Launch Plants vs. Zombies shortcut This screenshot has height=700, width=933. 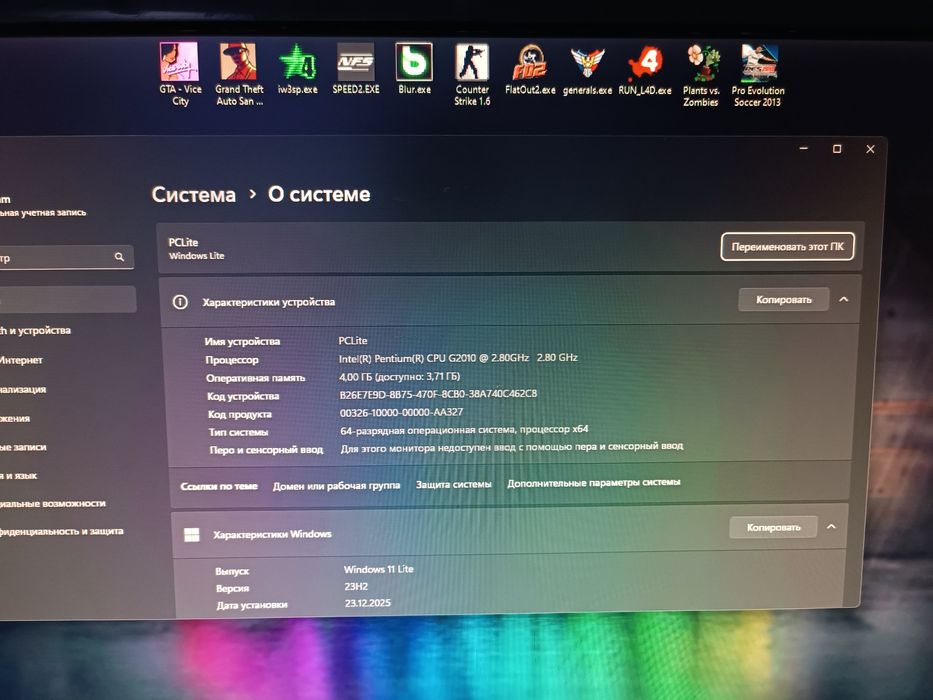pos(701,76)
